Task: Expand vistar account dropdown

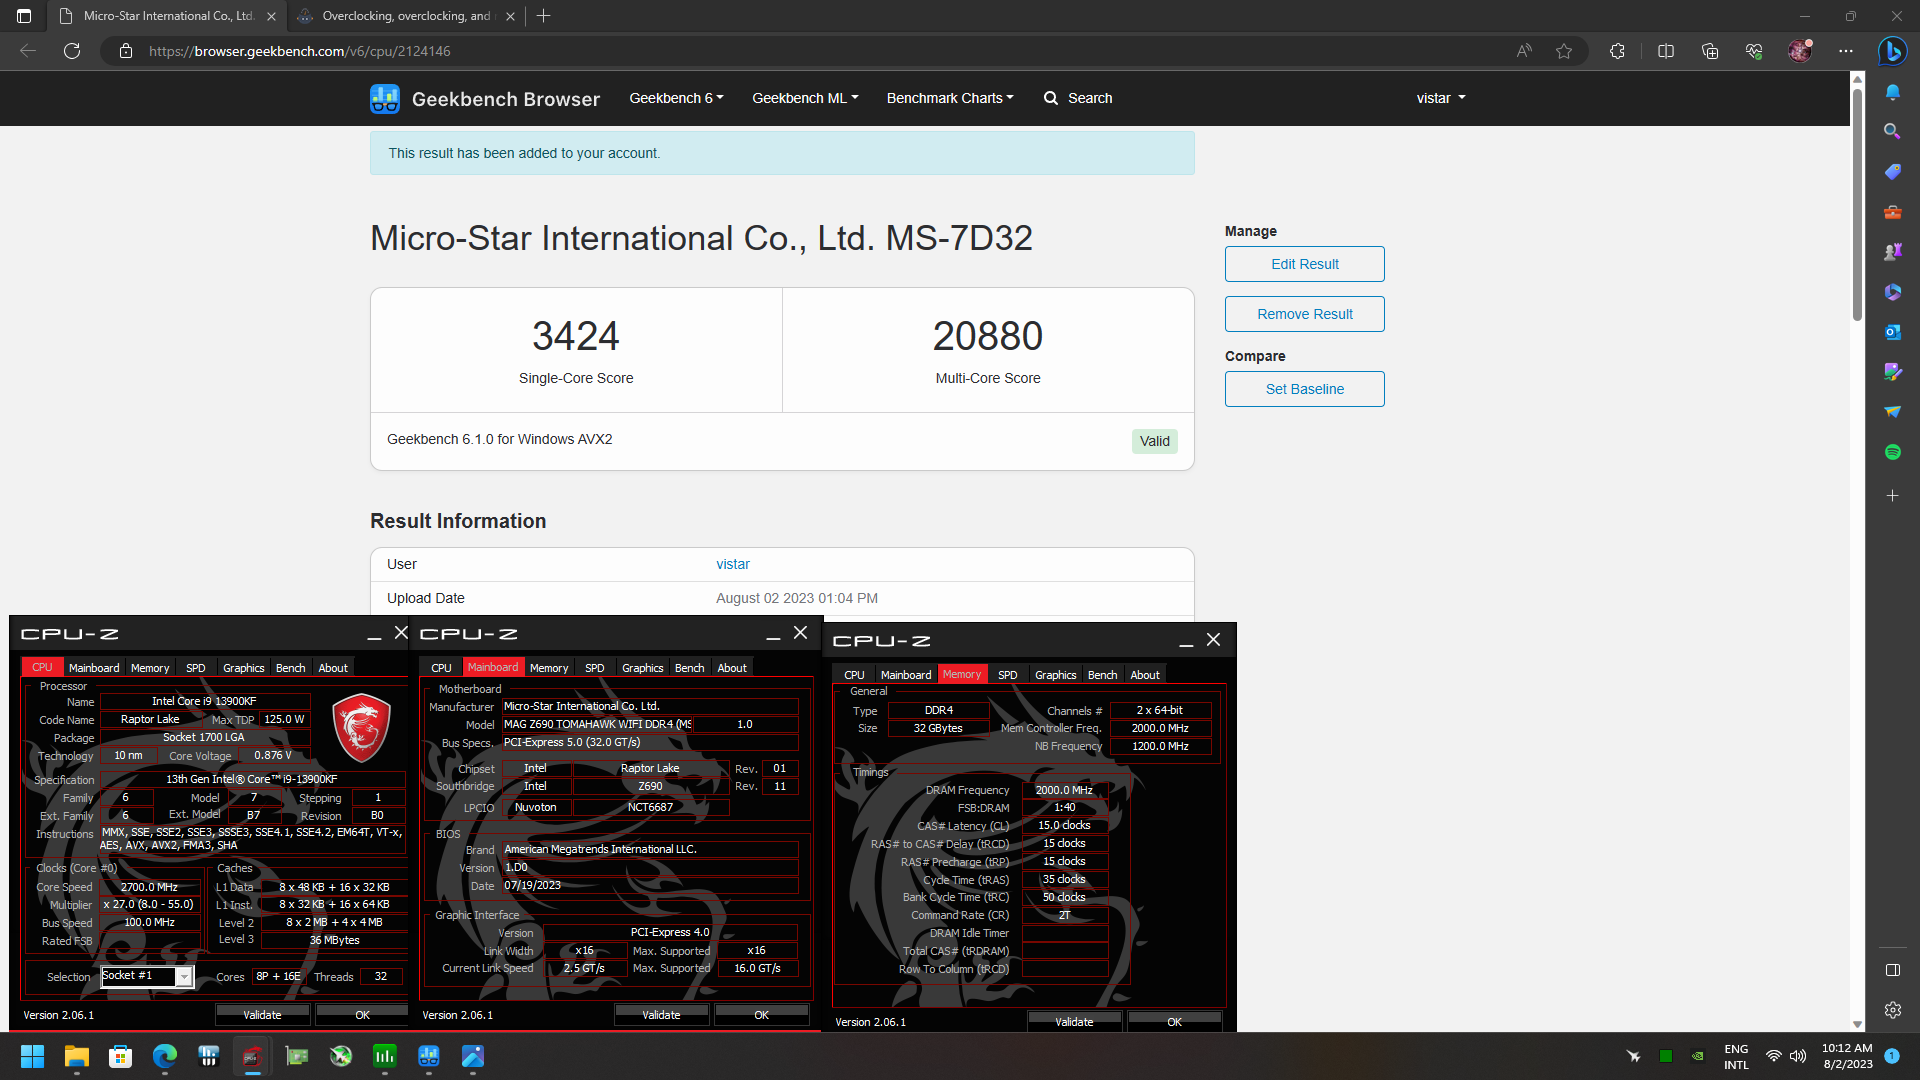Action: tap(1441, 98)
